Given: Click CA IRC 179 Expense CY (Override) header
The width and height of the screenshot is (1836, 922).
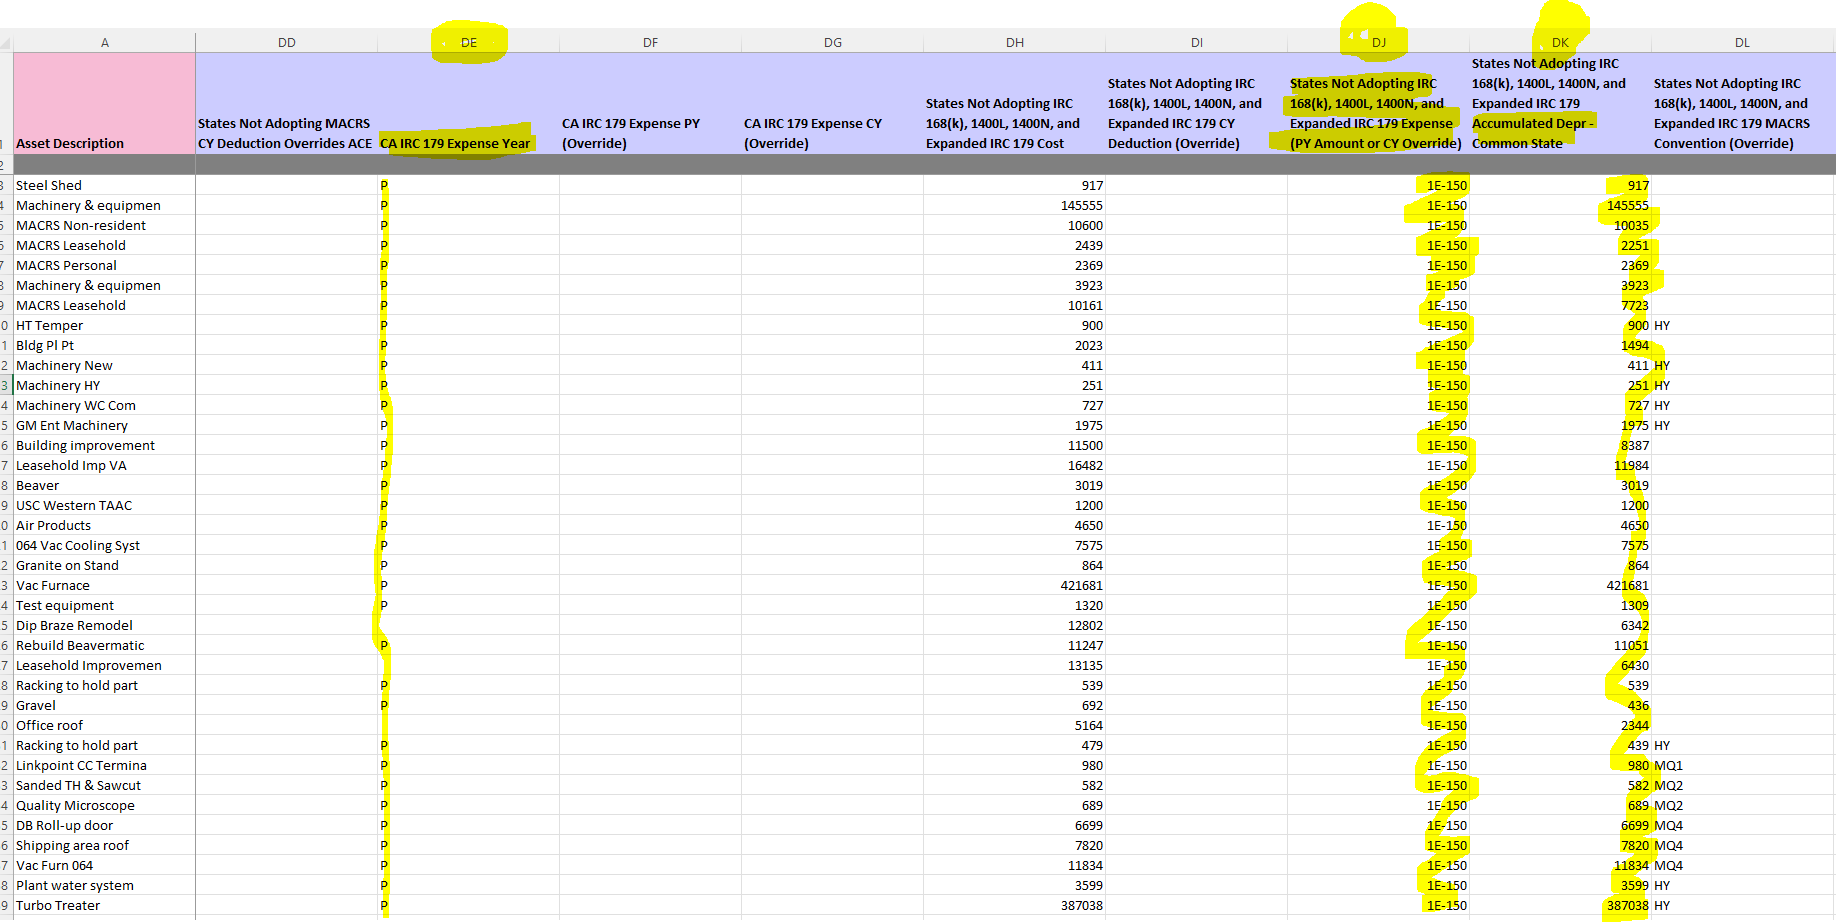Looking at the screenshot, I should pyautogui.click(x=832, y=103).
